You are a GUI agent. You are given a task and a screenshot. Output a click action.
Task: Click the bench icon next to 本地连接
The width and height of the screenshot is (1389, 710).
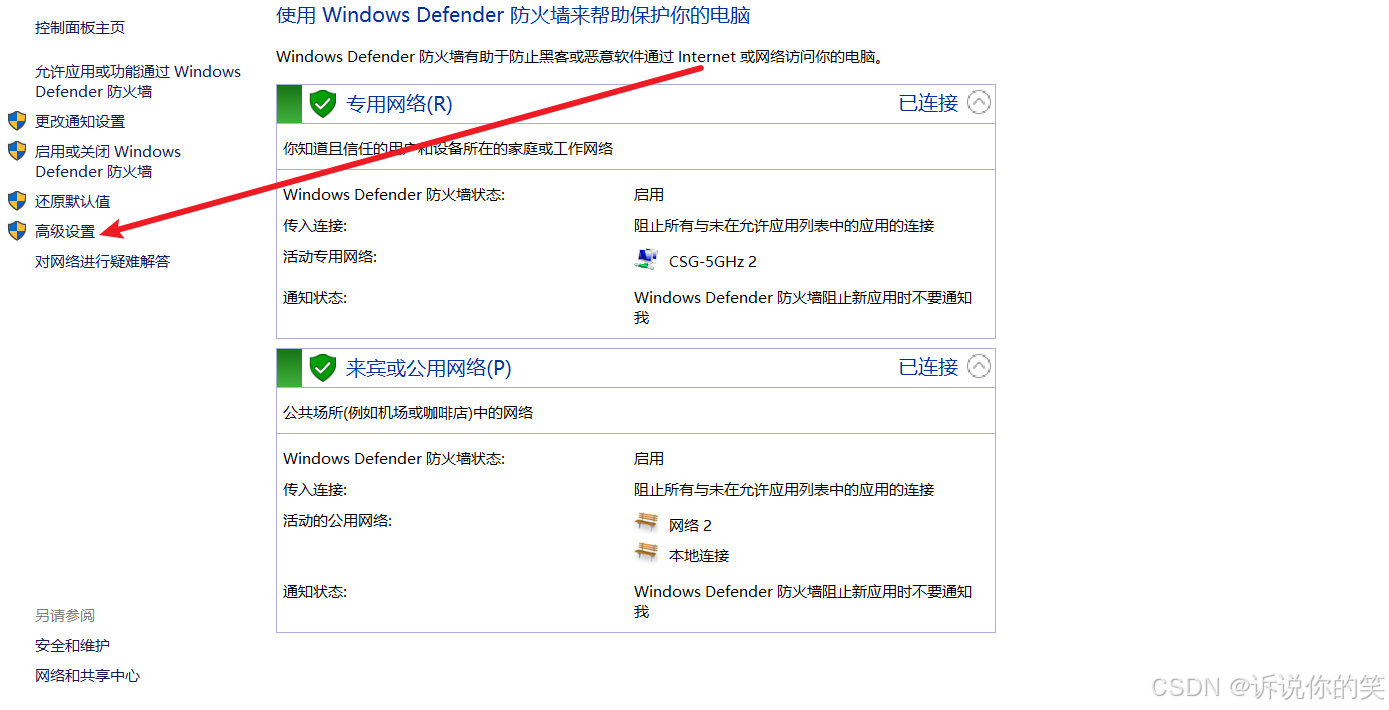click(647, 553)
